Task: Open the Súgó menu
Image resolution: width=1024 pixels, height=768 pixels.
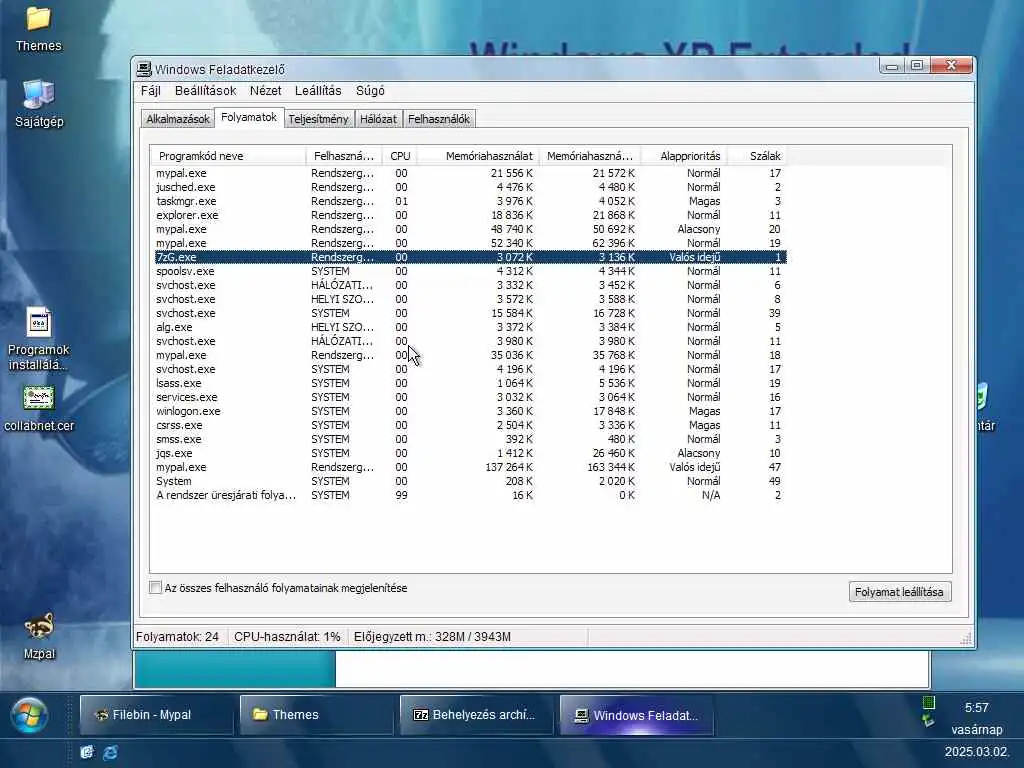Action: point(370,91)
